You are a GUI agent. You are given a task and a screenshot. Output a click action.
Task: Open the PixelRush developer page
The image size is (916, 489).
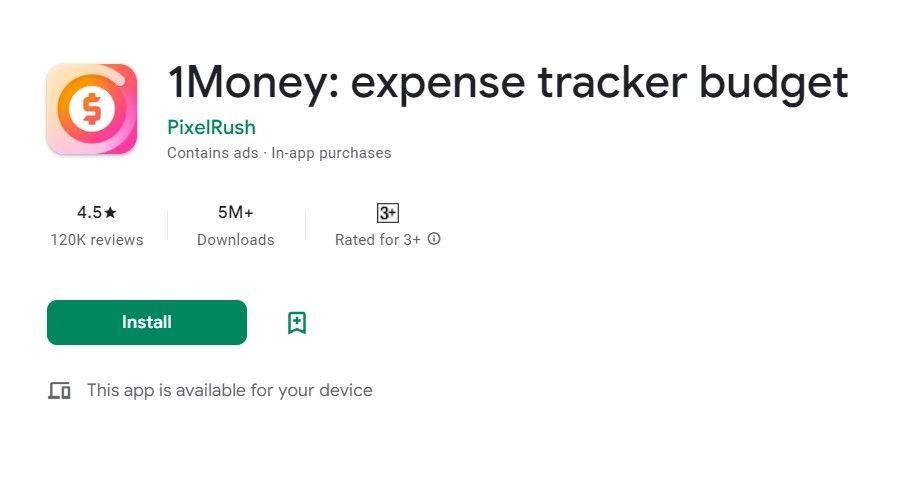point(211,127)
